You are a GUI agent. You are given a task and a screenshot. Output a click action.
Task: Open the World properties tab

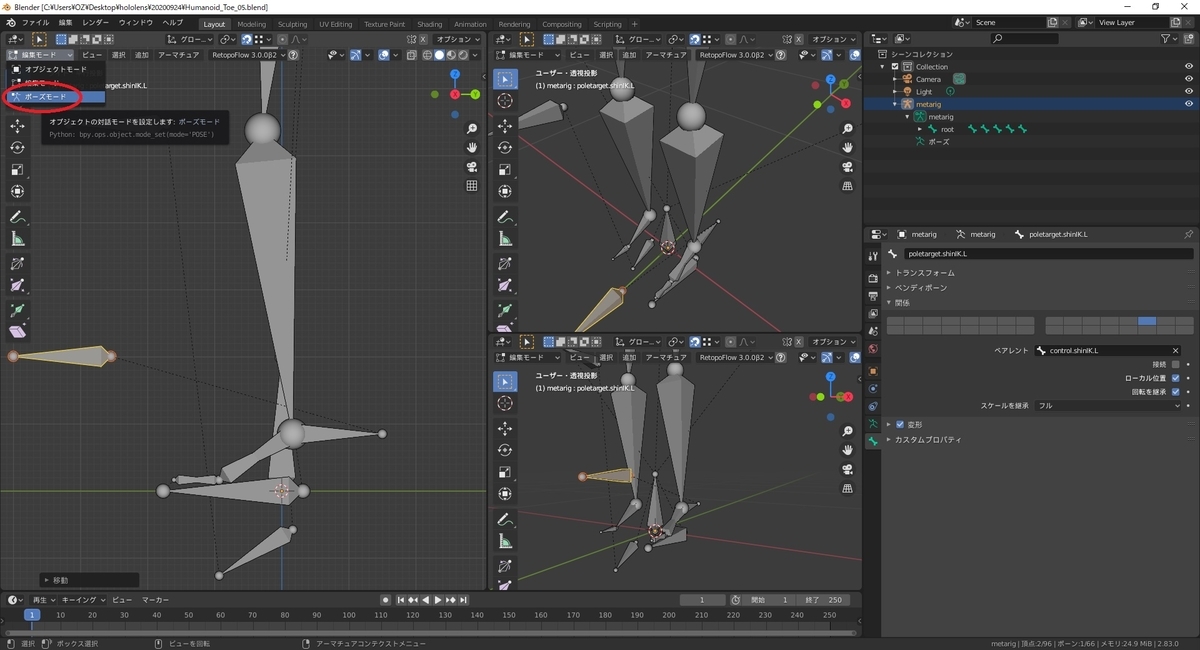(873, 349)
